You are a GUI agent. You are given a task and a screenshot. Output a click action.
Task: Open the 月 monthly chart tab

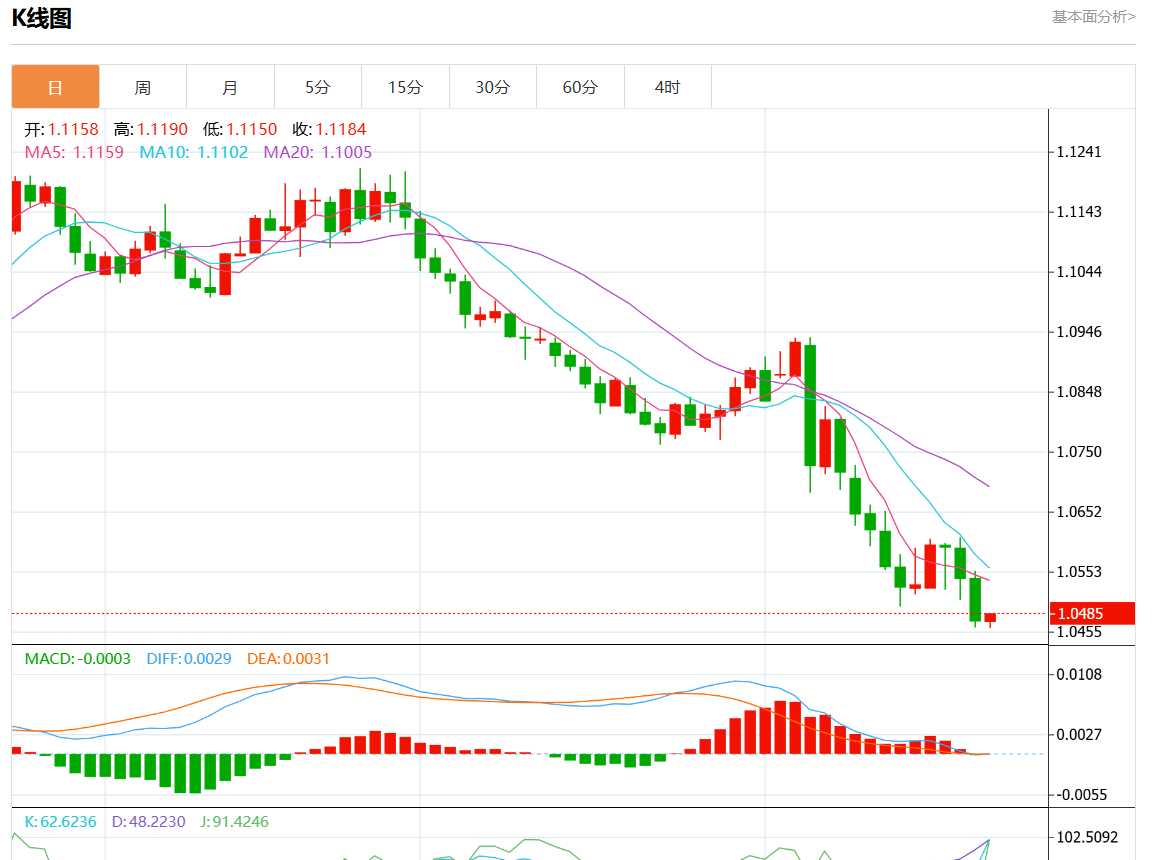230,87
